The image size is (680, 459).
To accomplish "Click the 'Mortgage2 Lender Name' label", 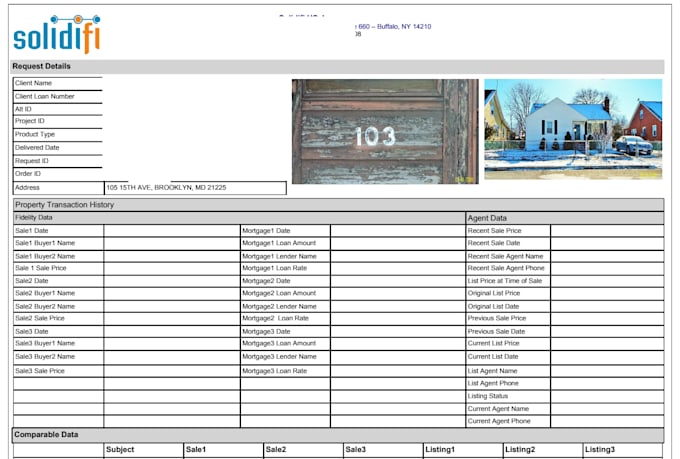I will coord(279,306).
